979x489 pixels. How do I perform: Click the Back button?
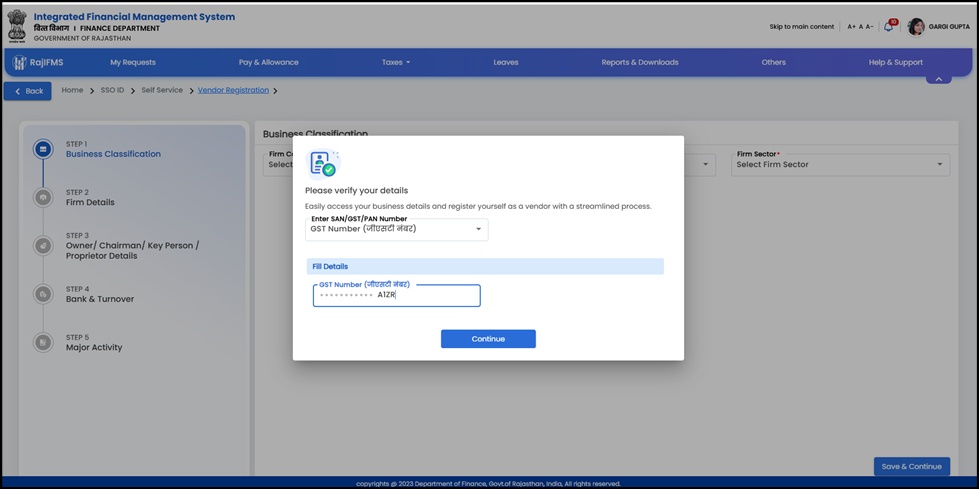27,91
